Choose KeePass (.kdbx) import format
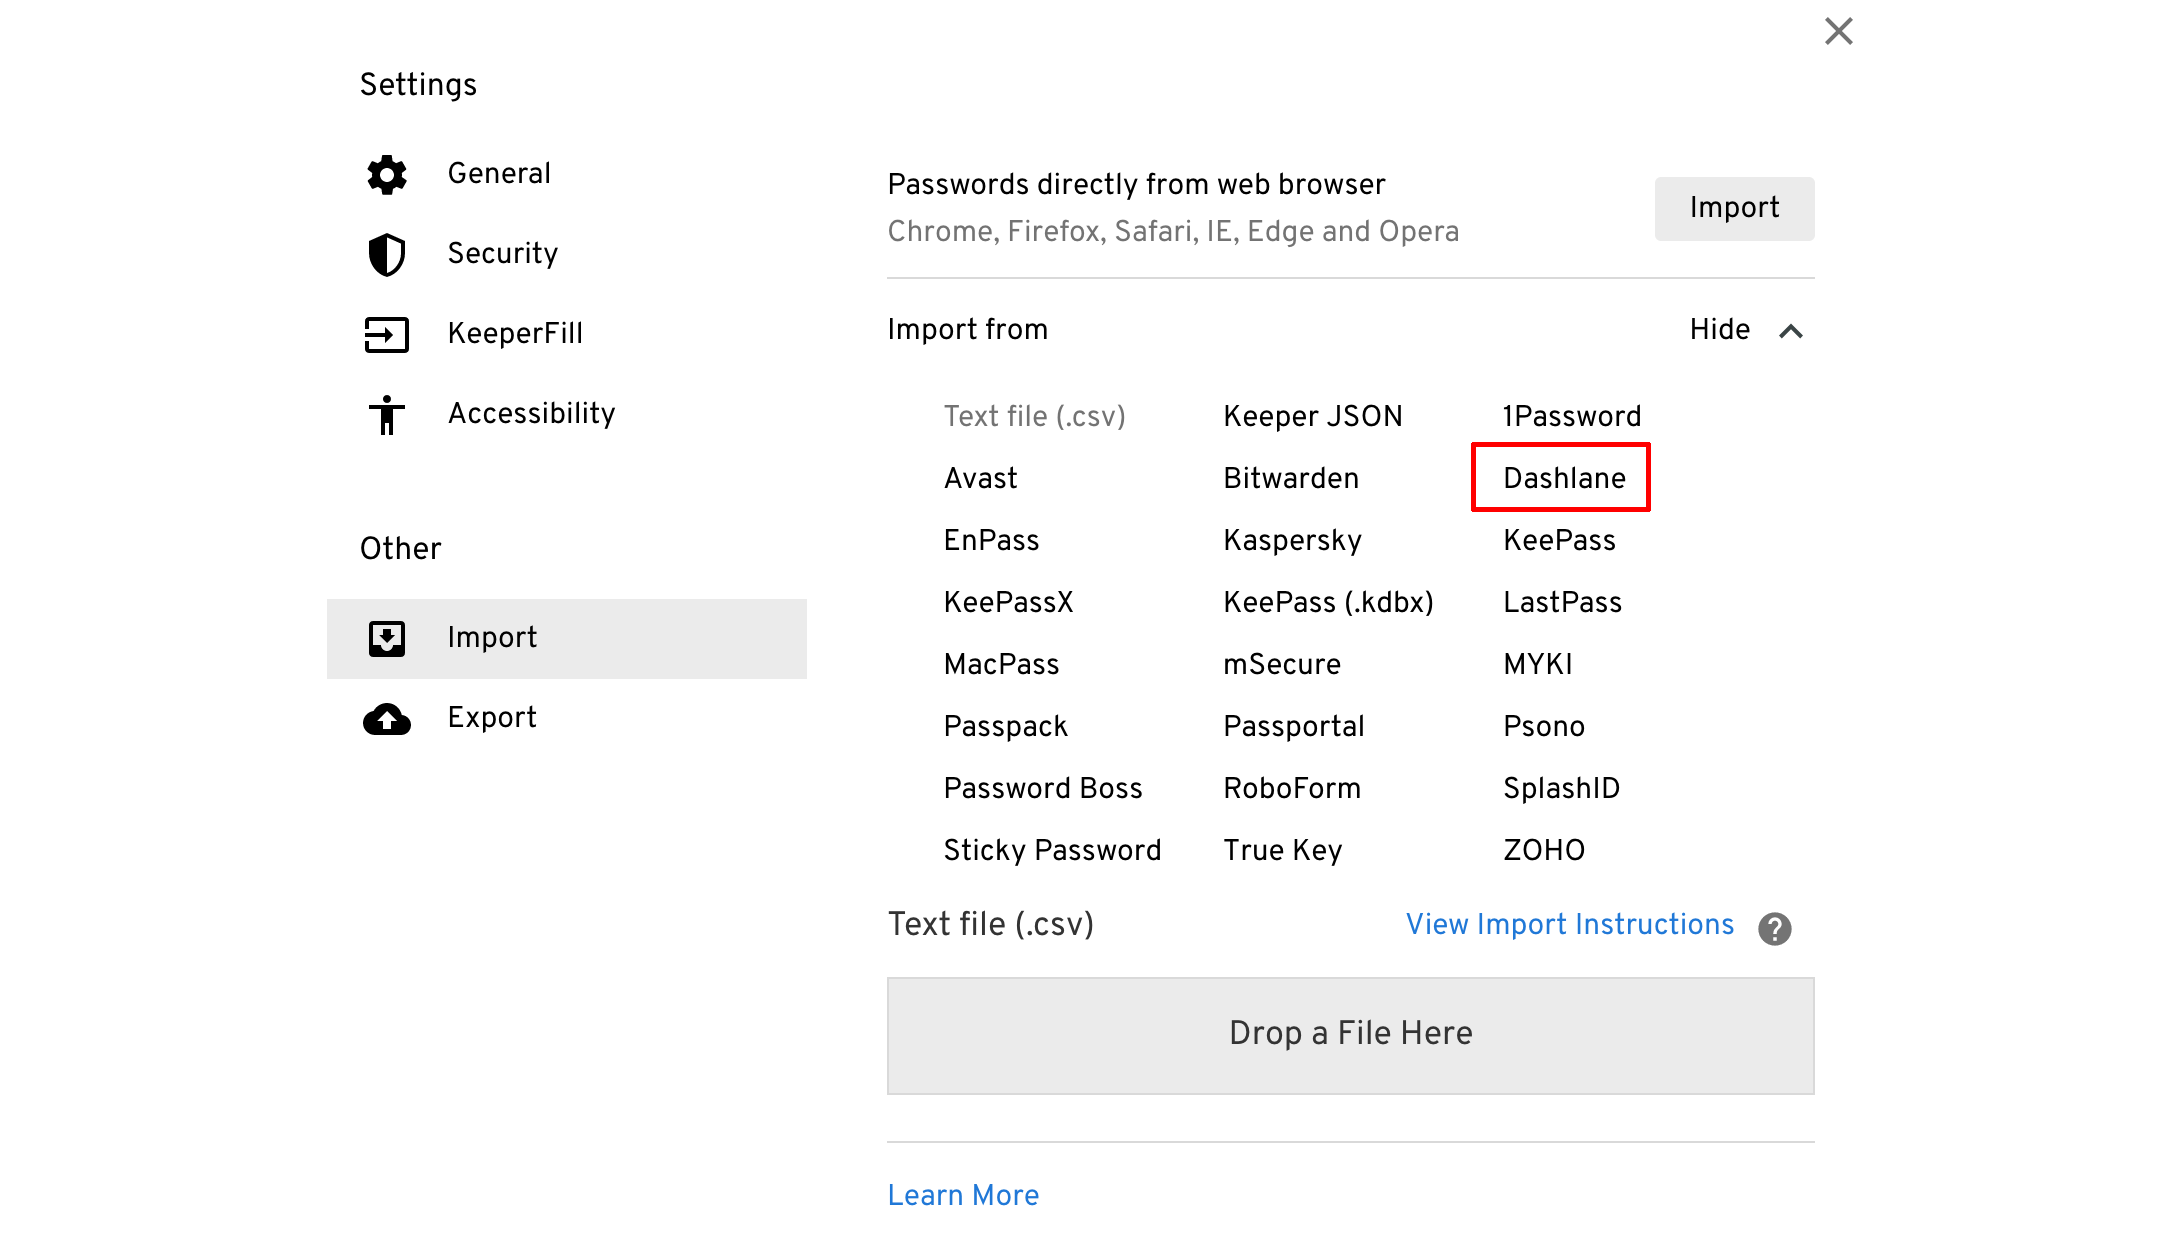 click(x=1328, y=602)
